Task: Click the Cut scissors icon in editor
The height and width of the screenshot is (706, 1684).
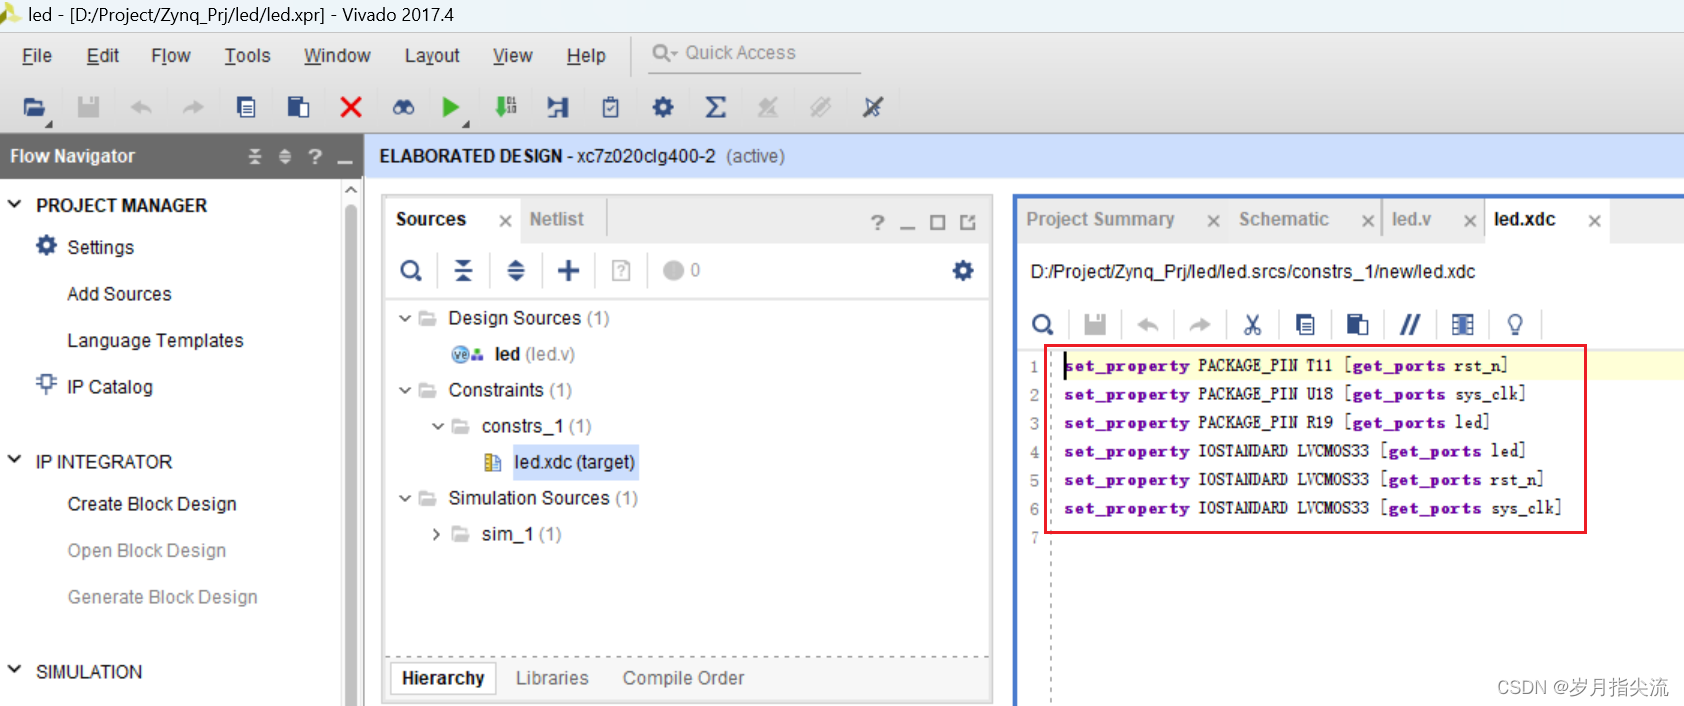Action: pyautogui.click(x=1252, y=324)
